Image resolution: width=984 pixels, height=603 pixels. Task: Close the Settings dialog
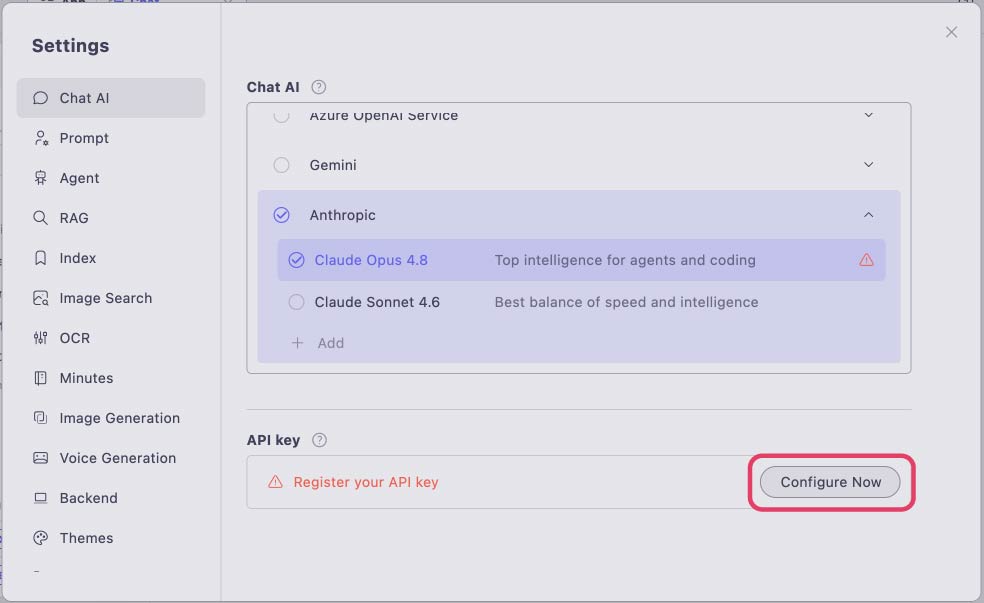pyautogui.click(x=951, y=32)
